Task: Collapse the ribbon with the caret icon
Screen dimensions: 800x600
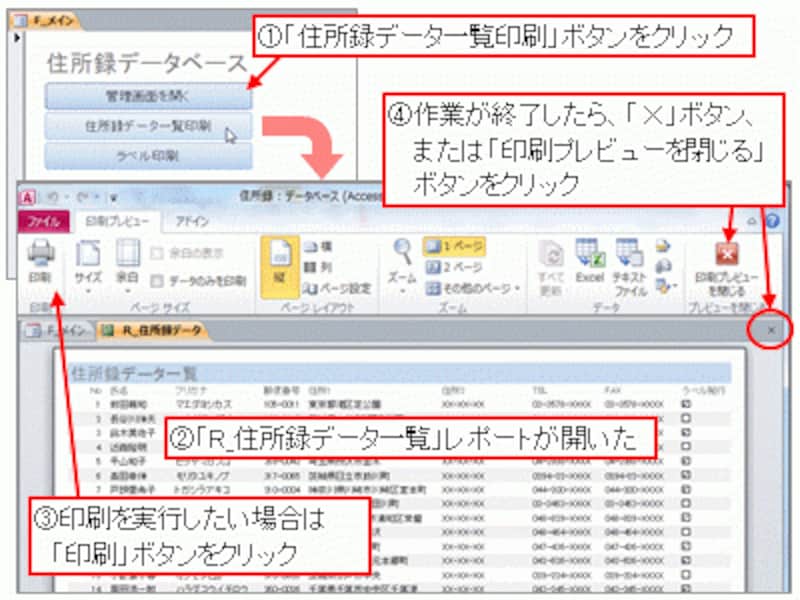Action: 752,221
